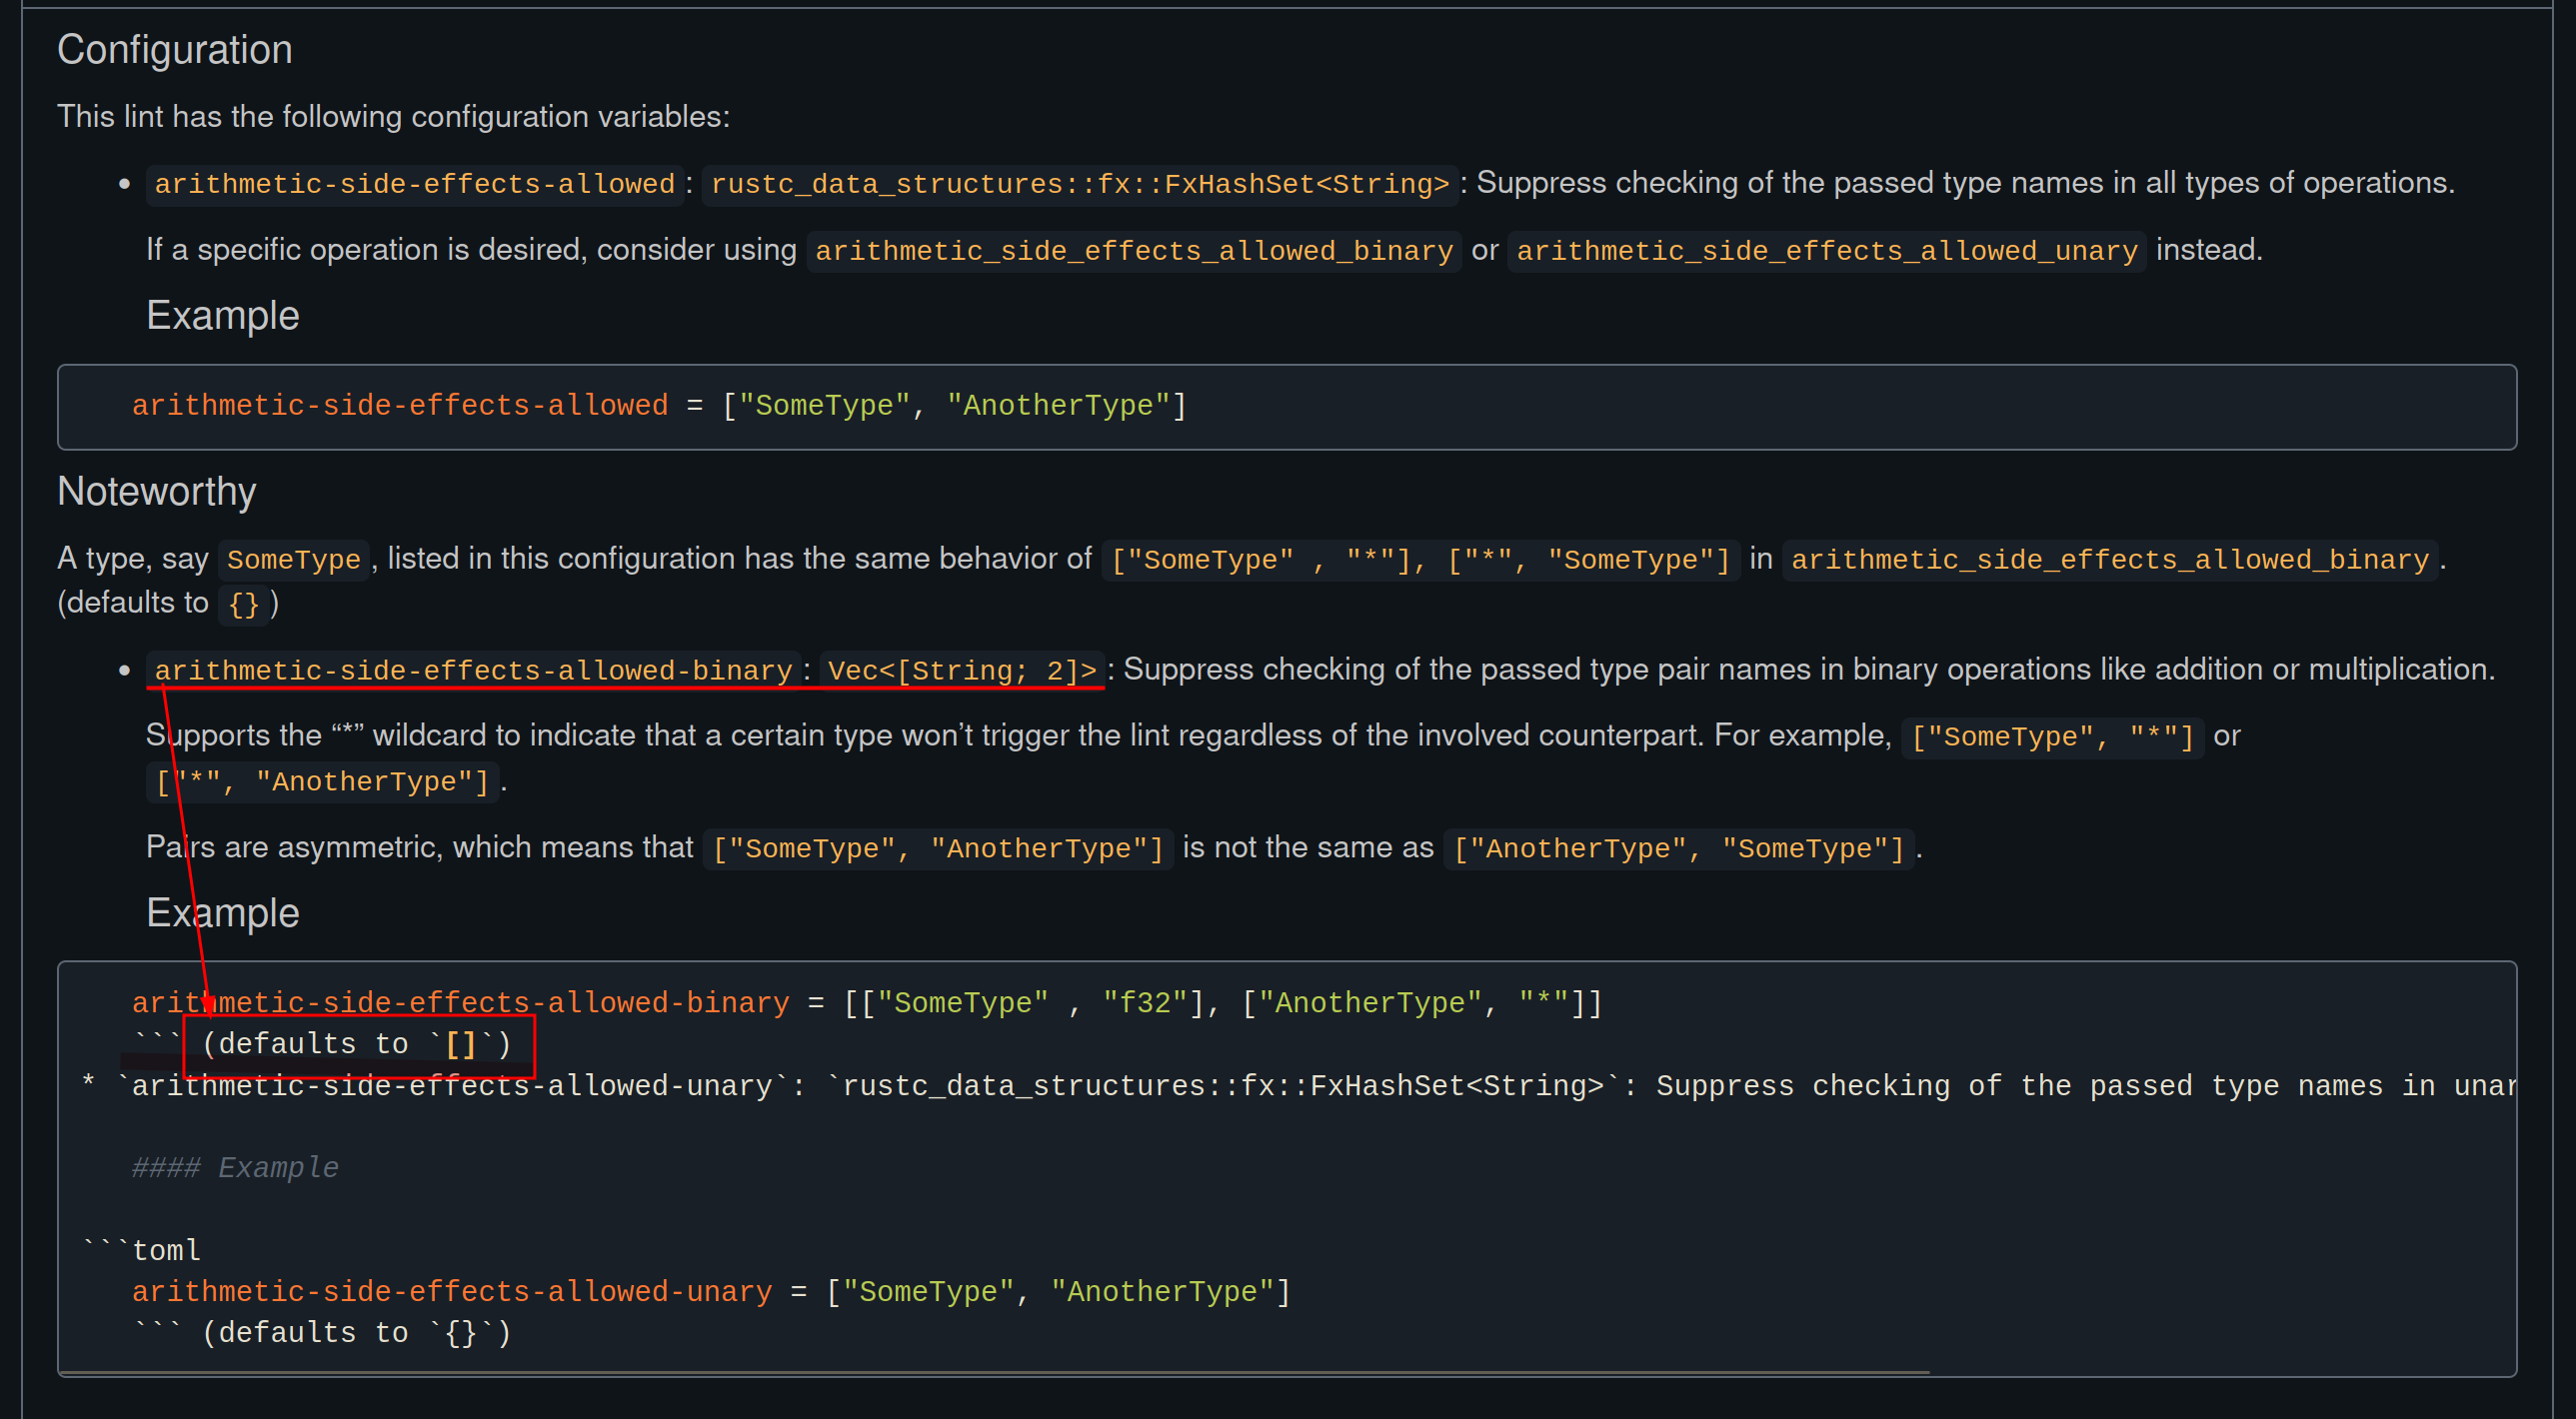The width and height of the screenshot is (2576, 1419).
Task: Click the Noteworthy heading
Action: (x=156, y=492)
